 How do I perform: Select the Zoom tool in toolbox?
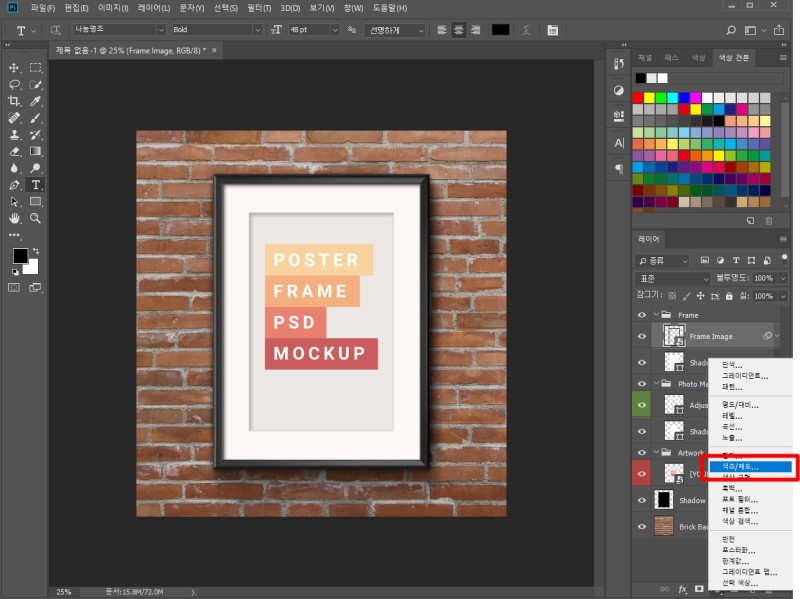(36, 218)
